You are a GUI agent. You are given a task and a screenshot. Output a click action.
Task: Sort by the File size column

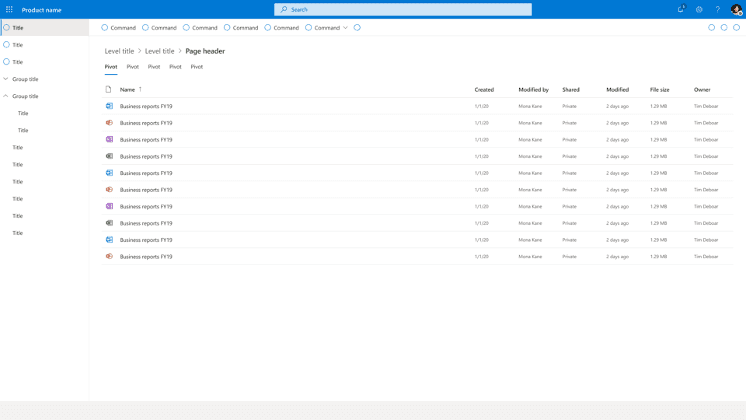click(659, 89)
